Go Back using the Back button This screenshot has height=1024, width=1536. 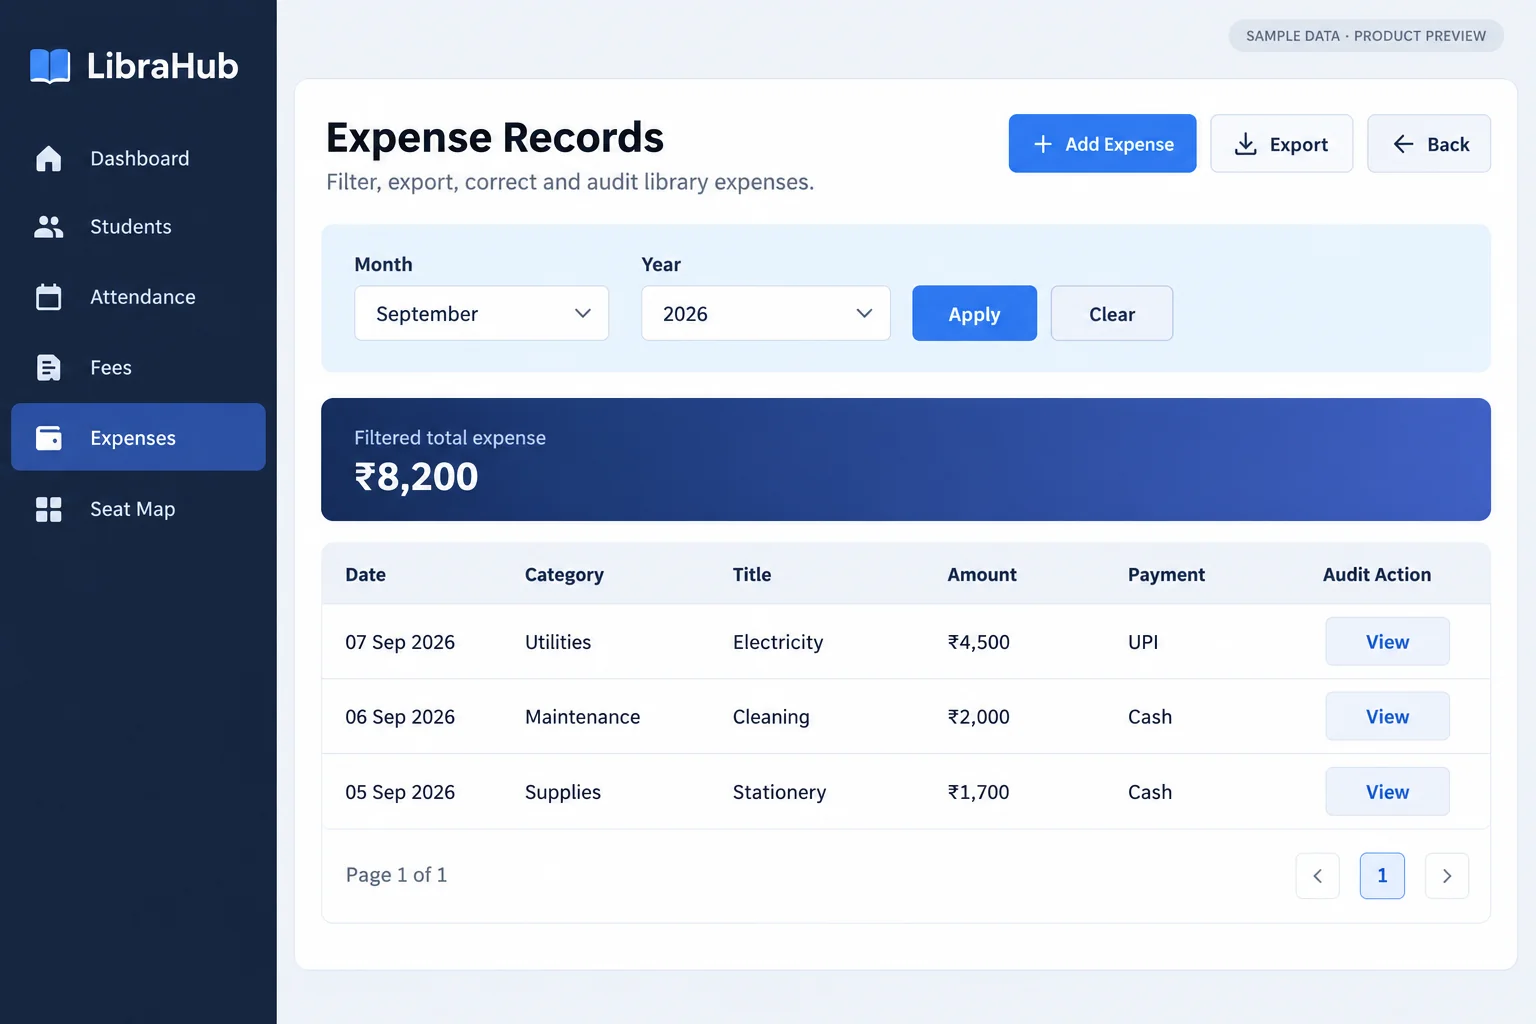(1429, 143)
